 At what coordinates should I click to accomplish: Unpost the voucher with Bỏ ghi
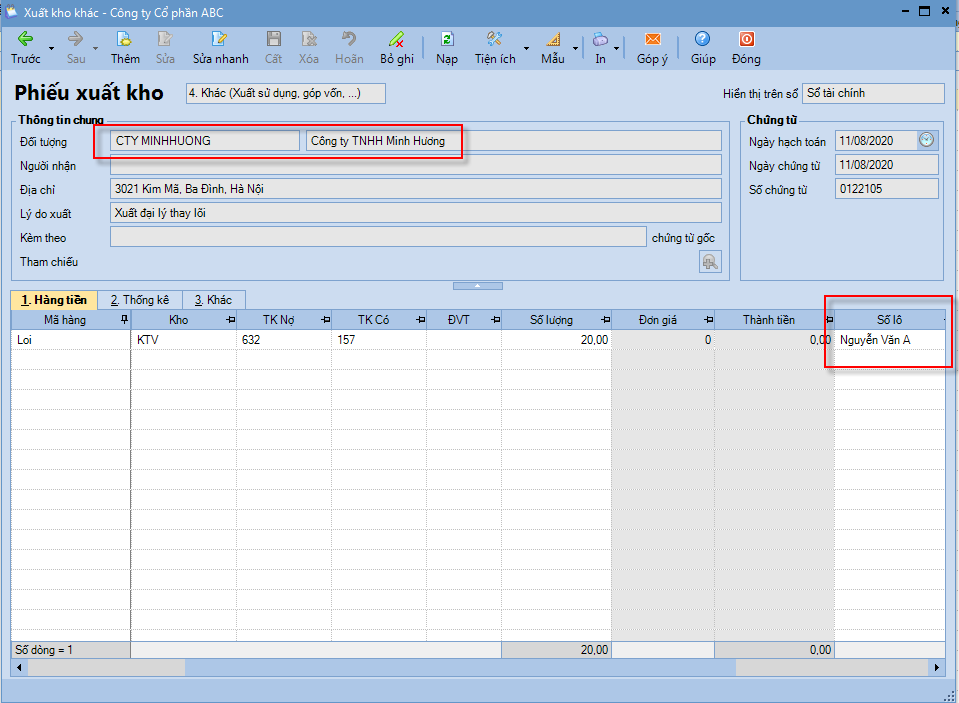pyautogui.click(x=396, y=39)
